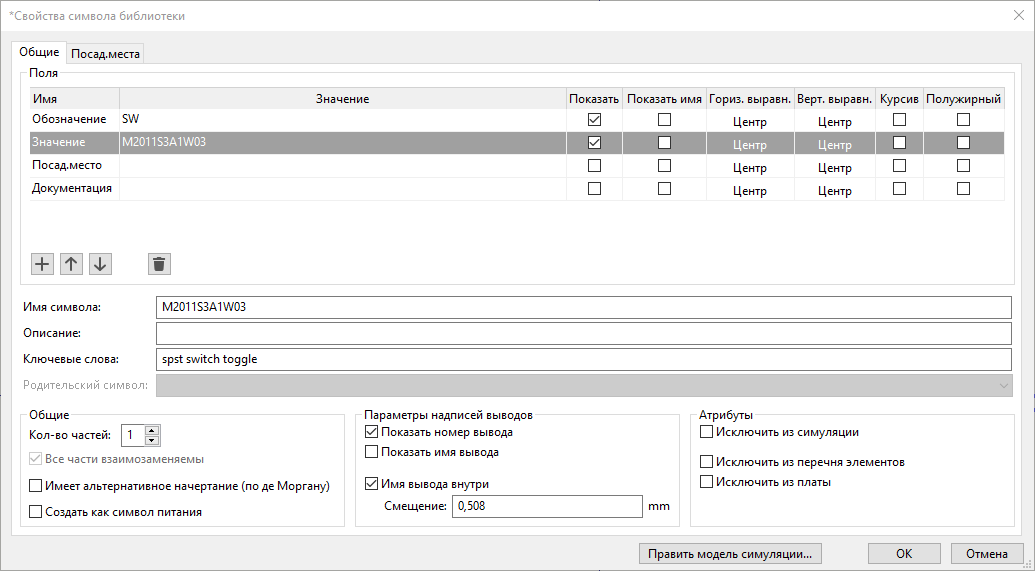Open horizontal alignment for Обозначение row

click(x=749, y=121)
